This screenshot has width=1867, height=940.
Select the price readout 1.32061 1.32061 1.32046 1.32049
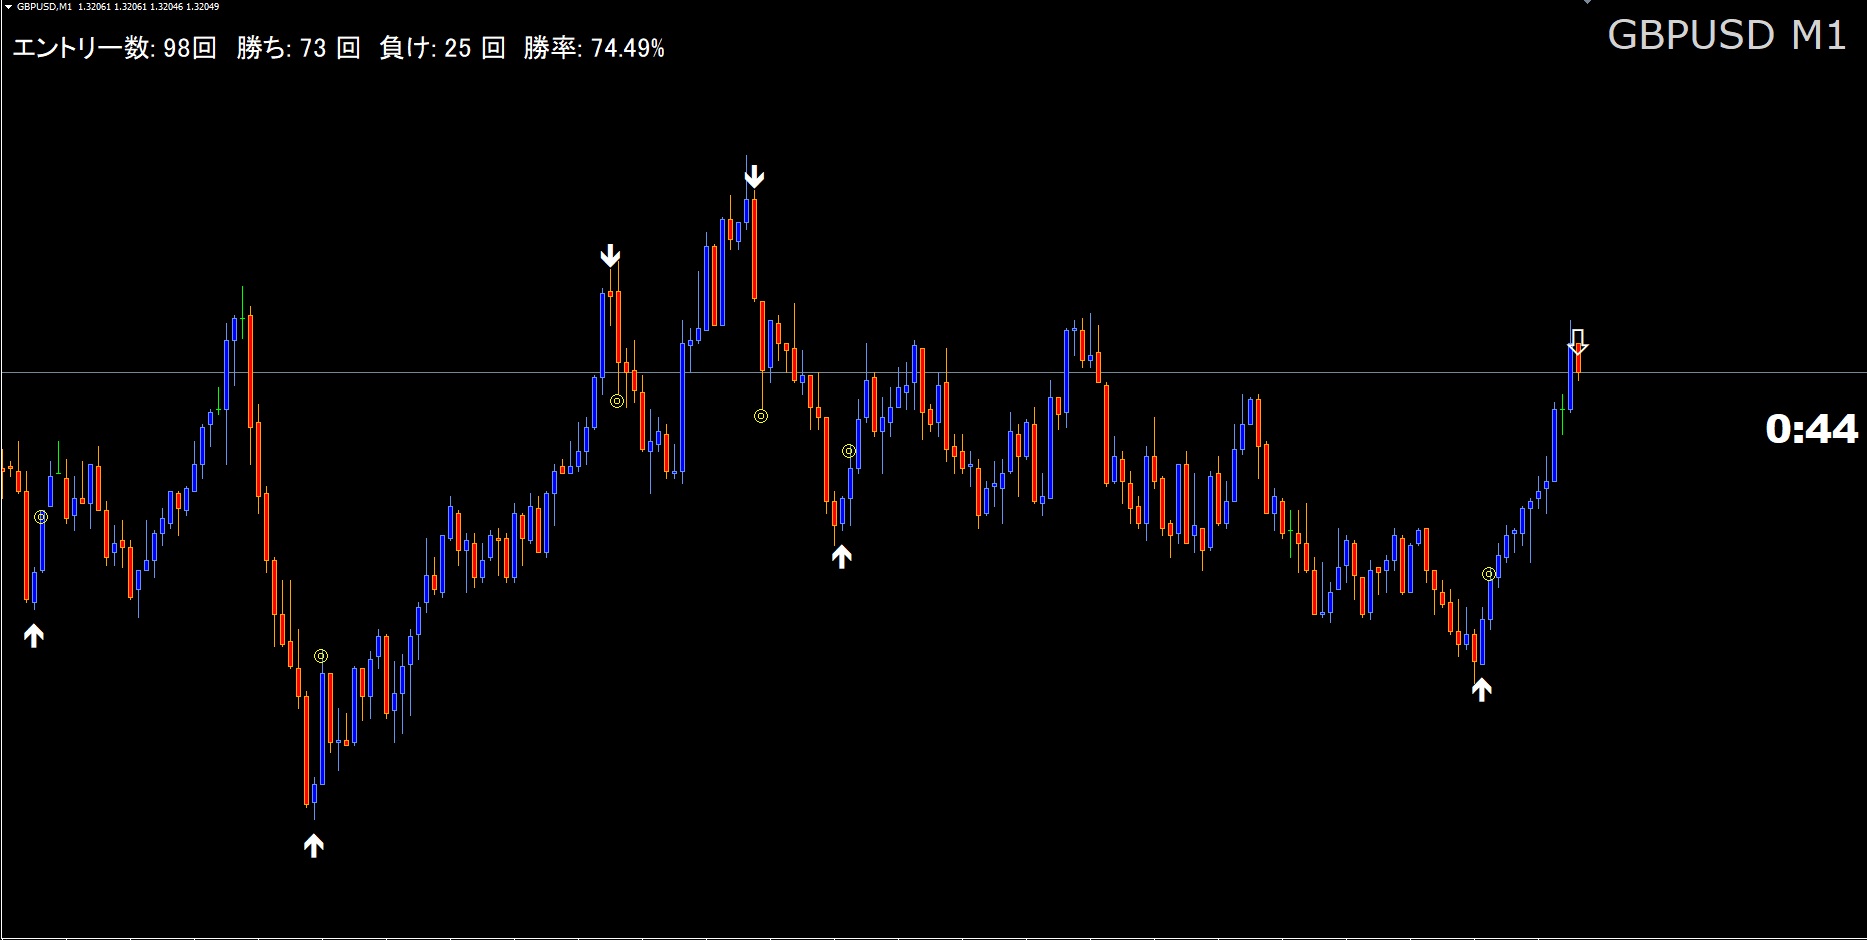149,6
